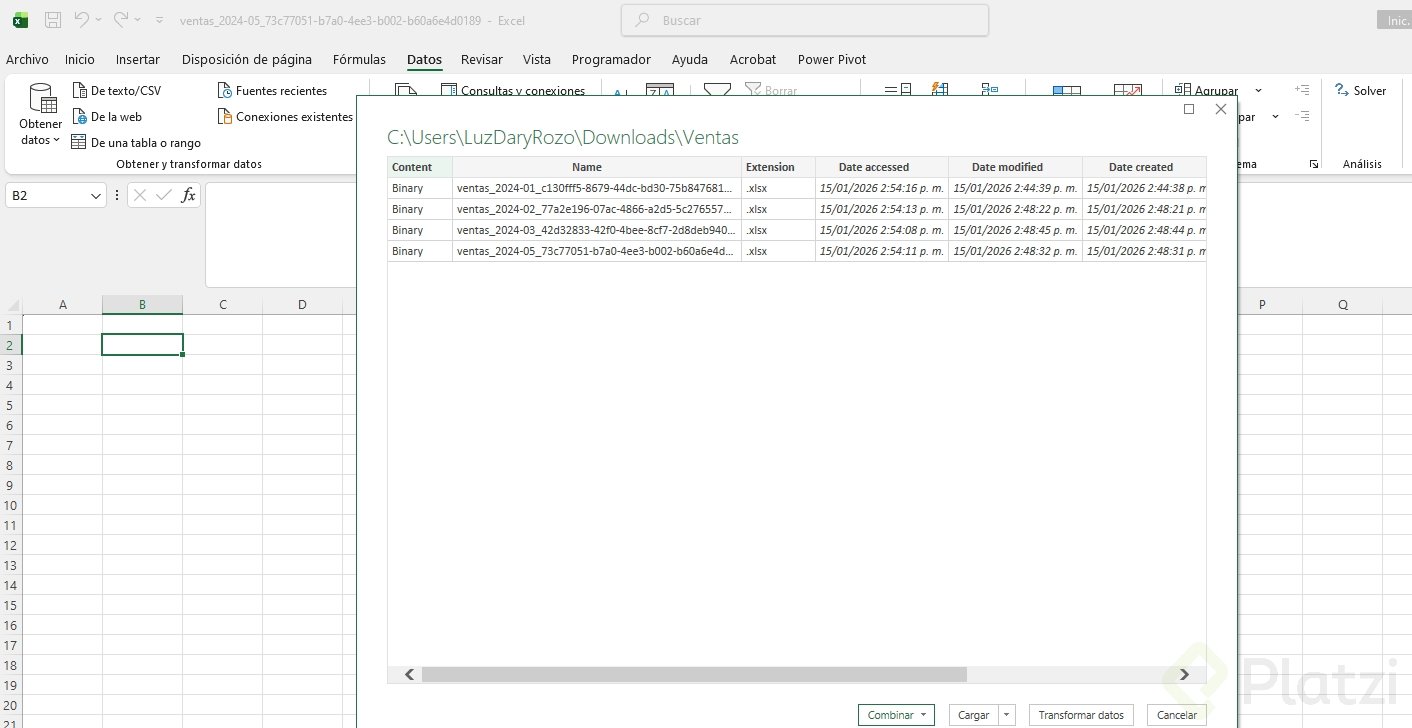1412x728 pixels.
Task: Click the insert function fx icon
Action: pyautogui.click(x=188, y=196)
